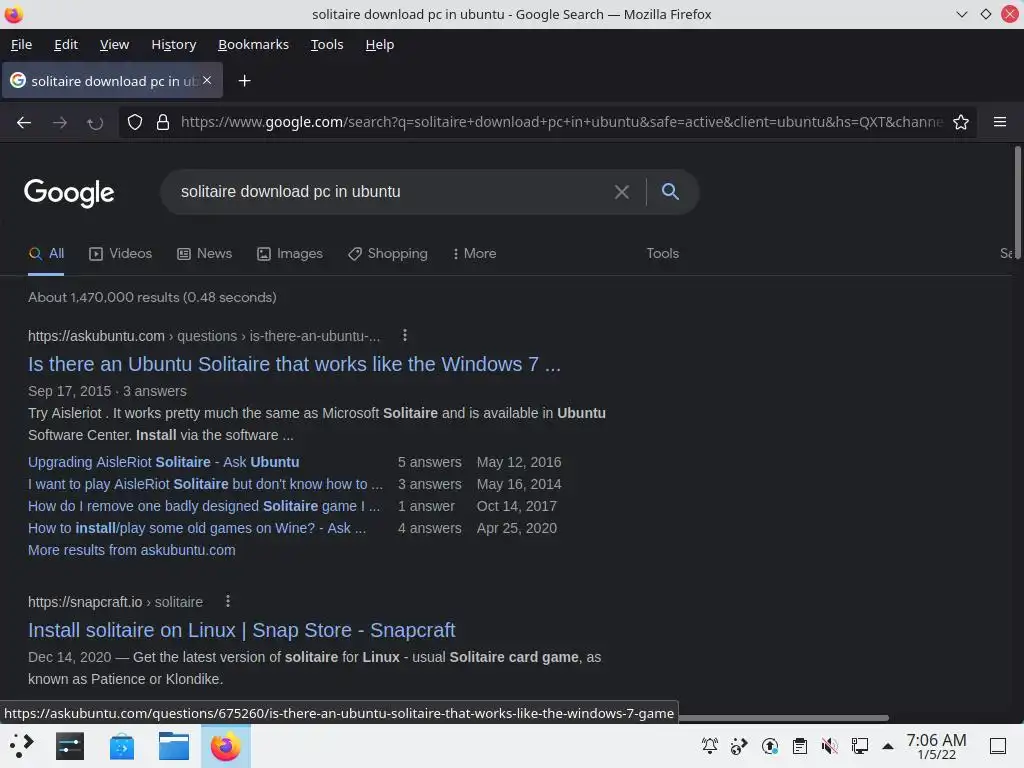
Task: Open the View menu
Action: 114,44
